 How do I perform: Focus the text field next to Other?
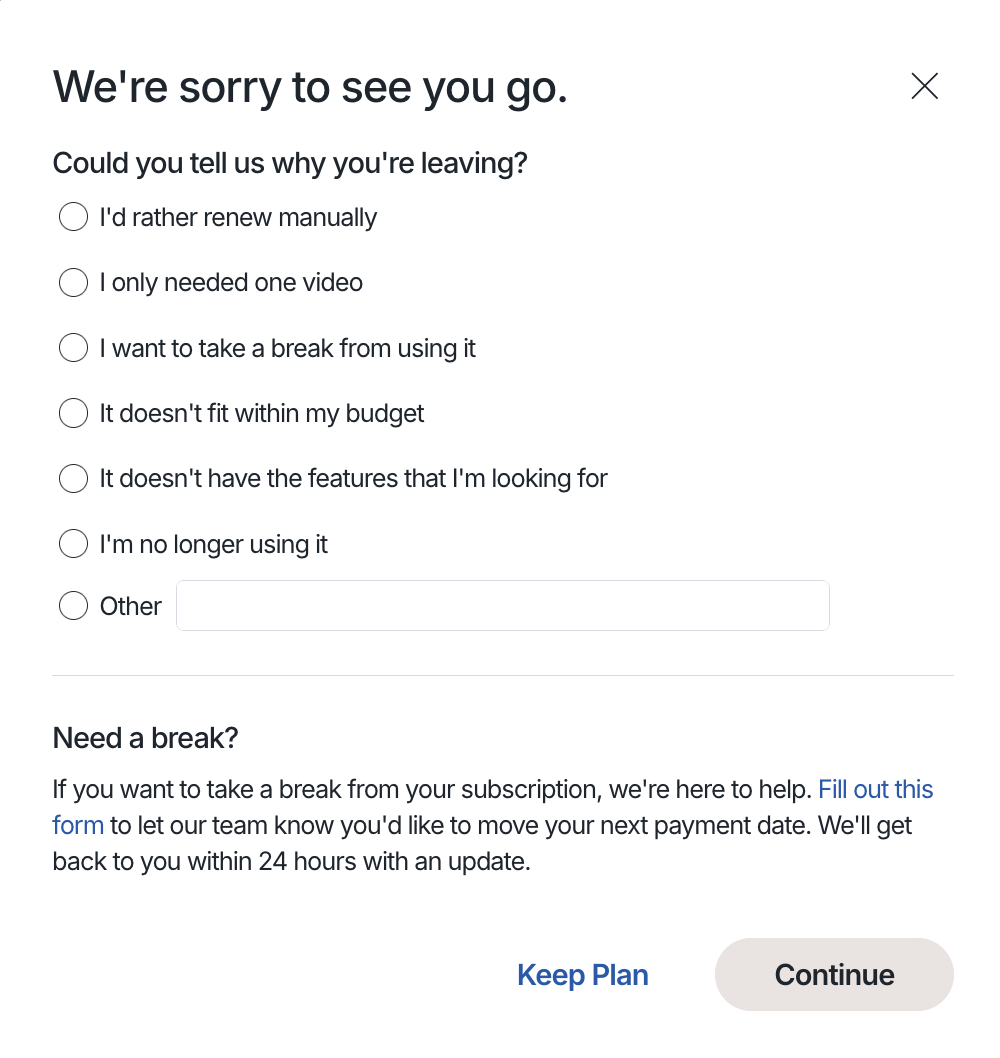(502, 606)
